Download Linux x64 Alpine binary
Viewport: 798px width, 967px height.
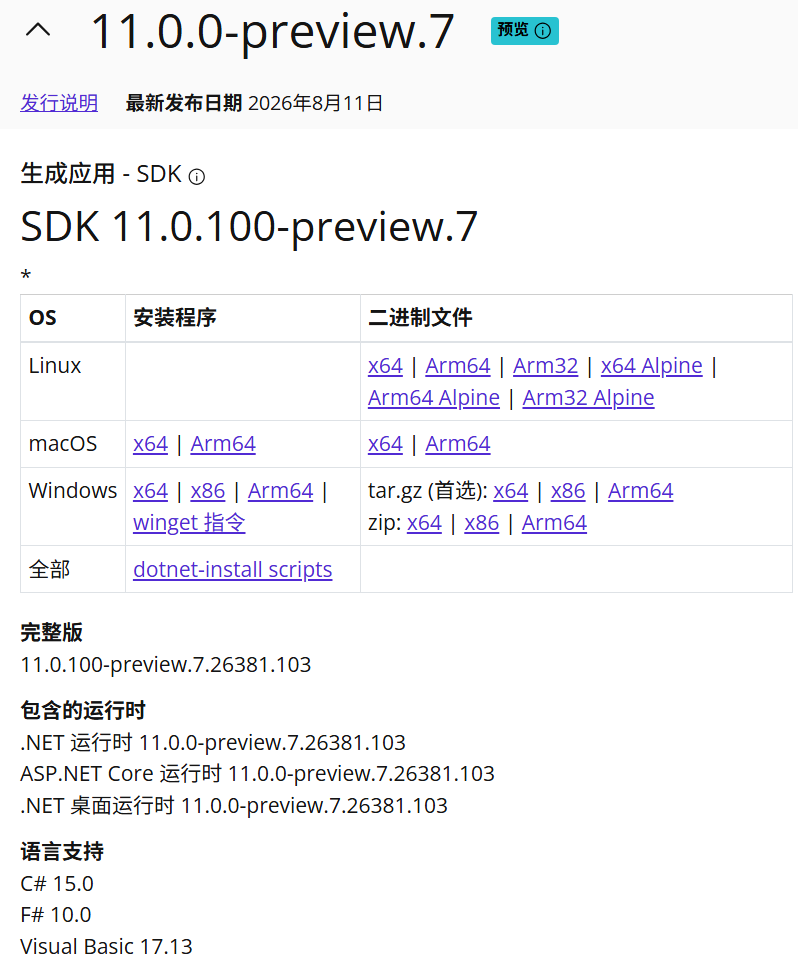tap(652, 366)
